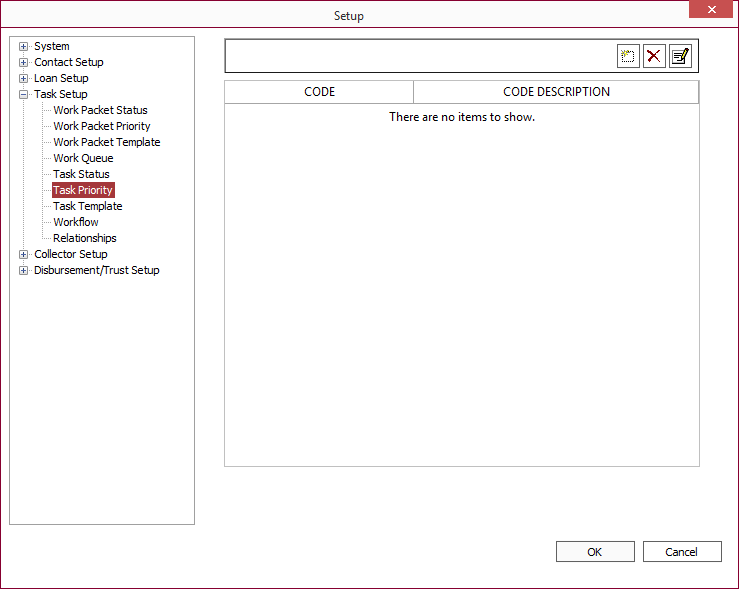Select the Collector Setup label
This screenshot has width=739, height=589.
tap(71, 254)
